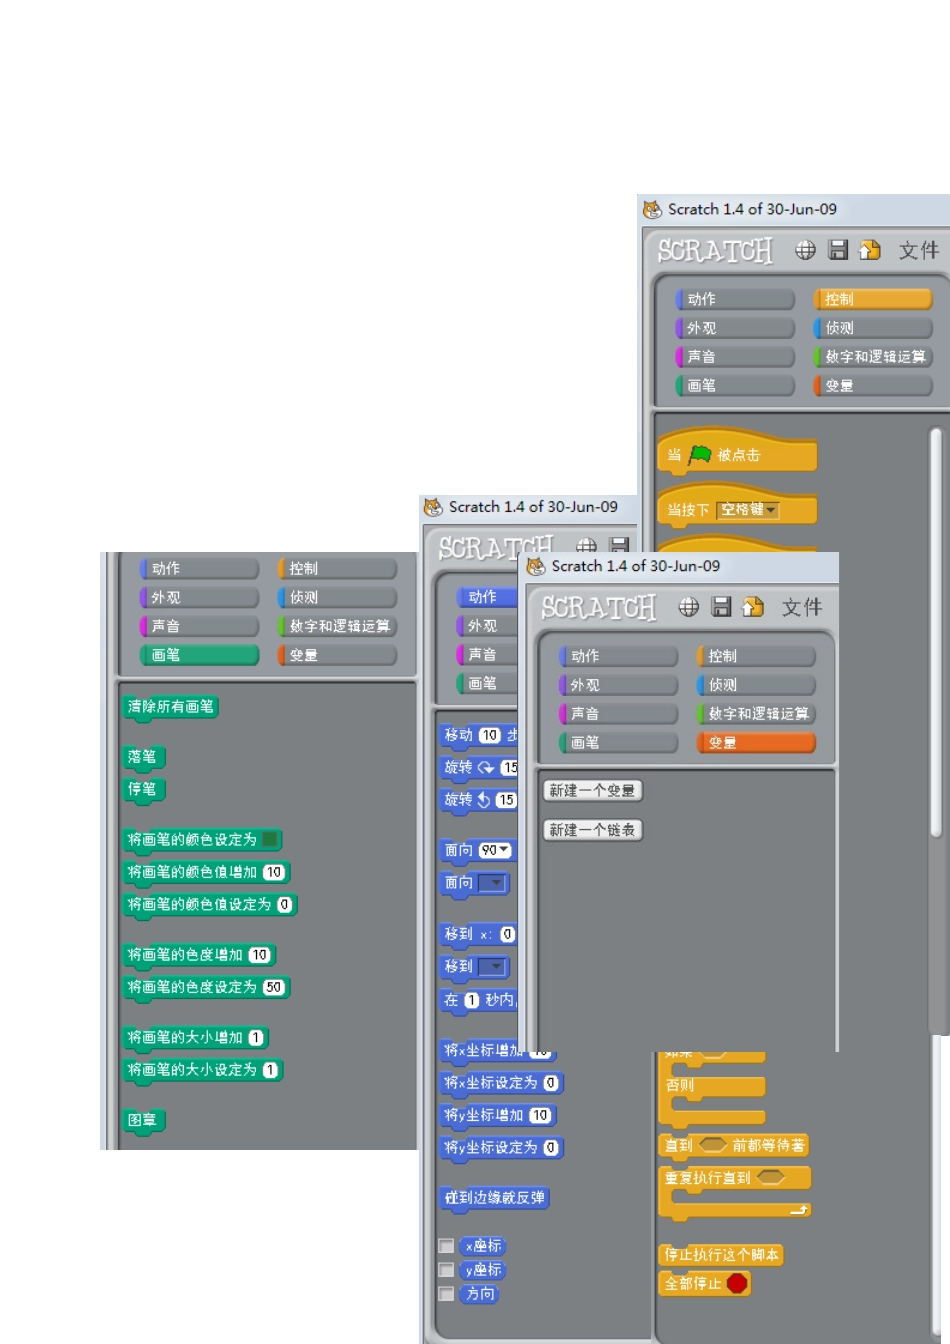This screenshot has height=1344, width=950.
Task: Expand the 面向 90 direction dropdown
Action: coord(496,851)
